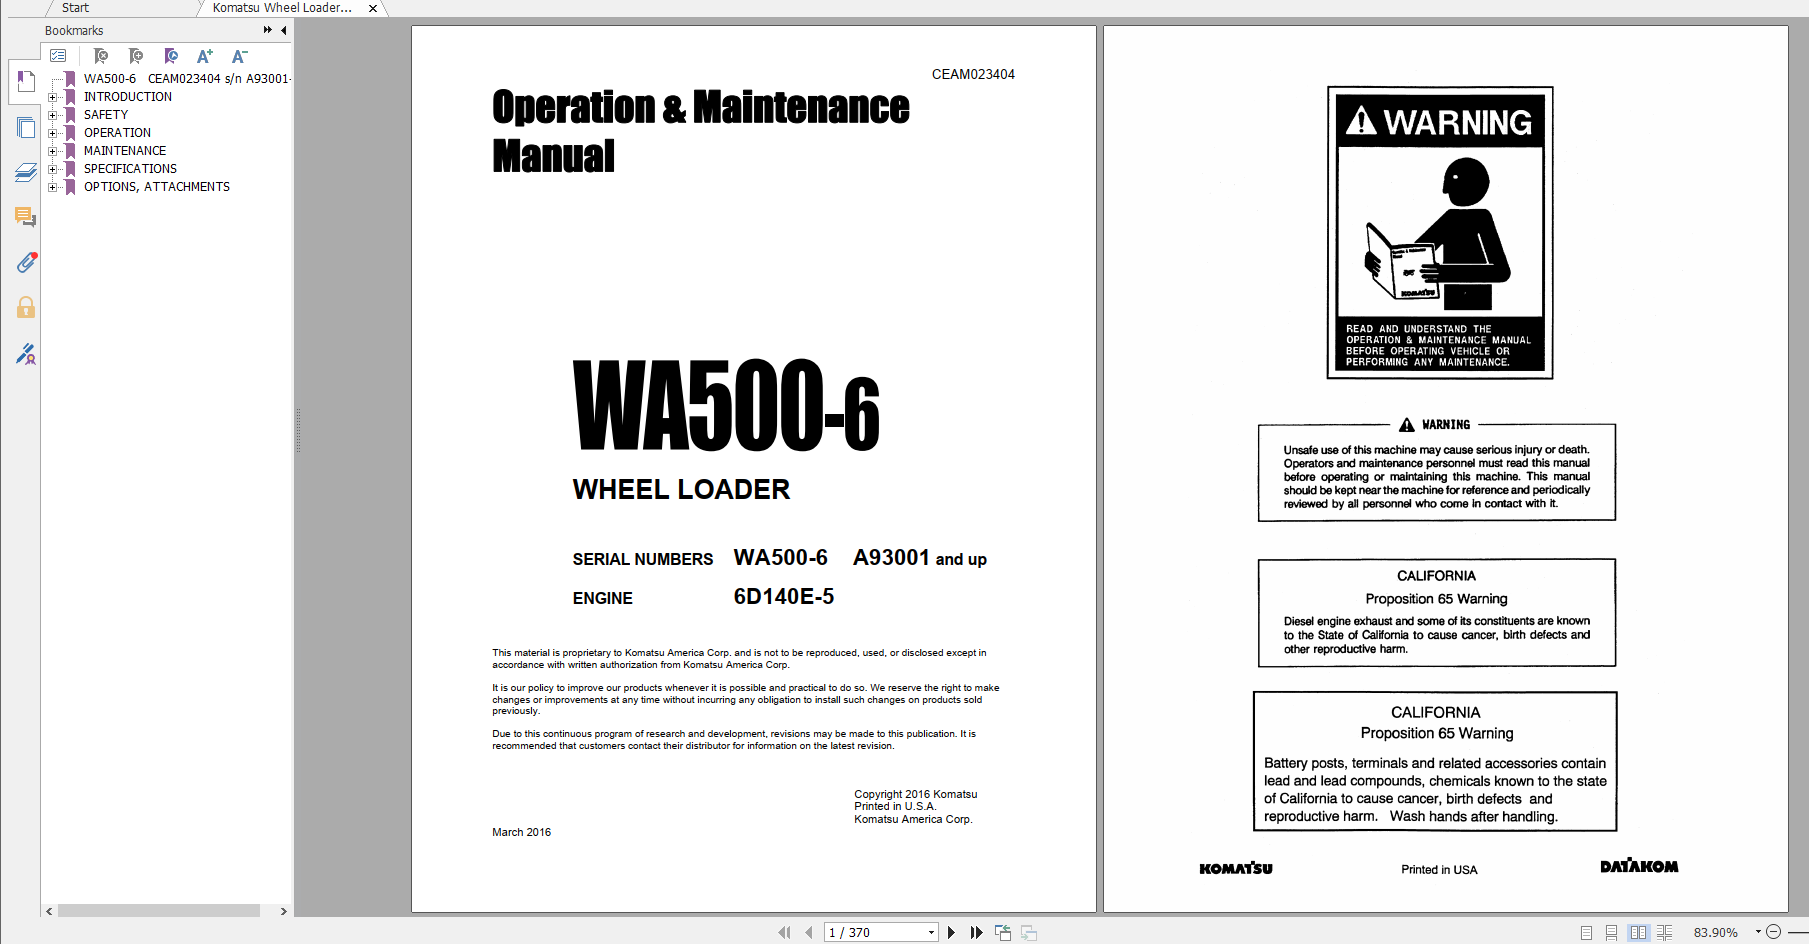Click the document code CEAM023404 on the cover

pos(973,74)
